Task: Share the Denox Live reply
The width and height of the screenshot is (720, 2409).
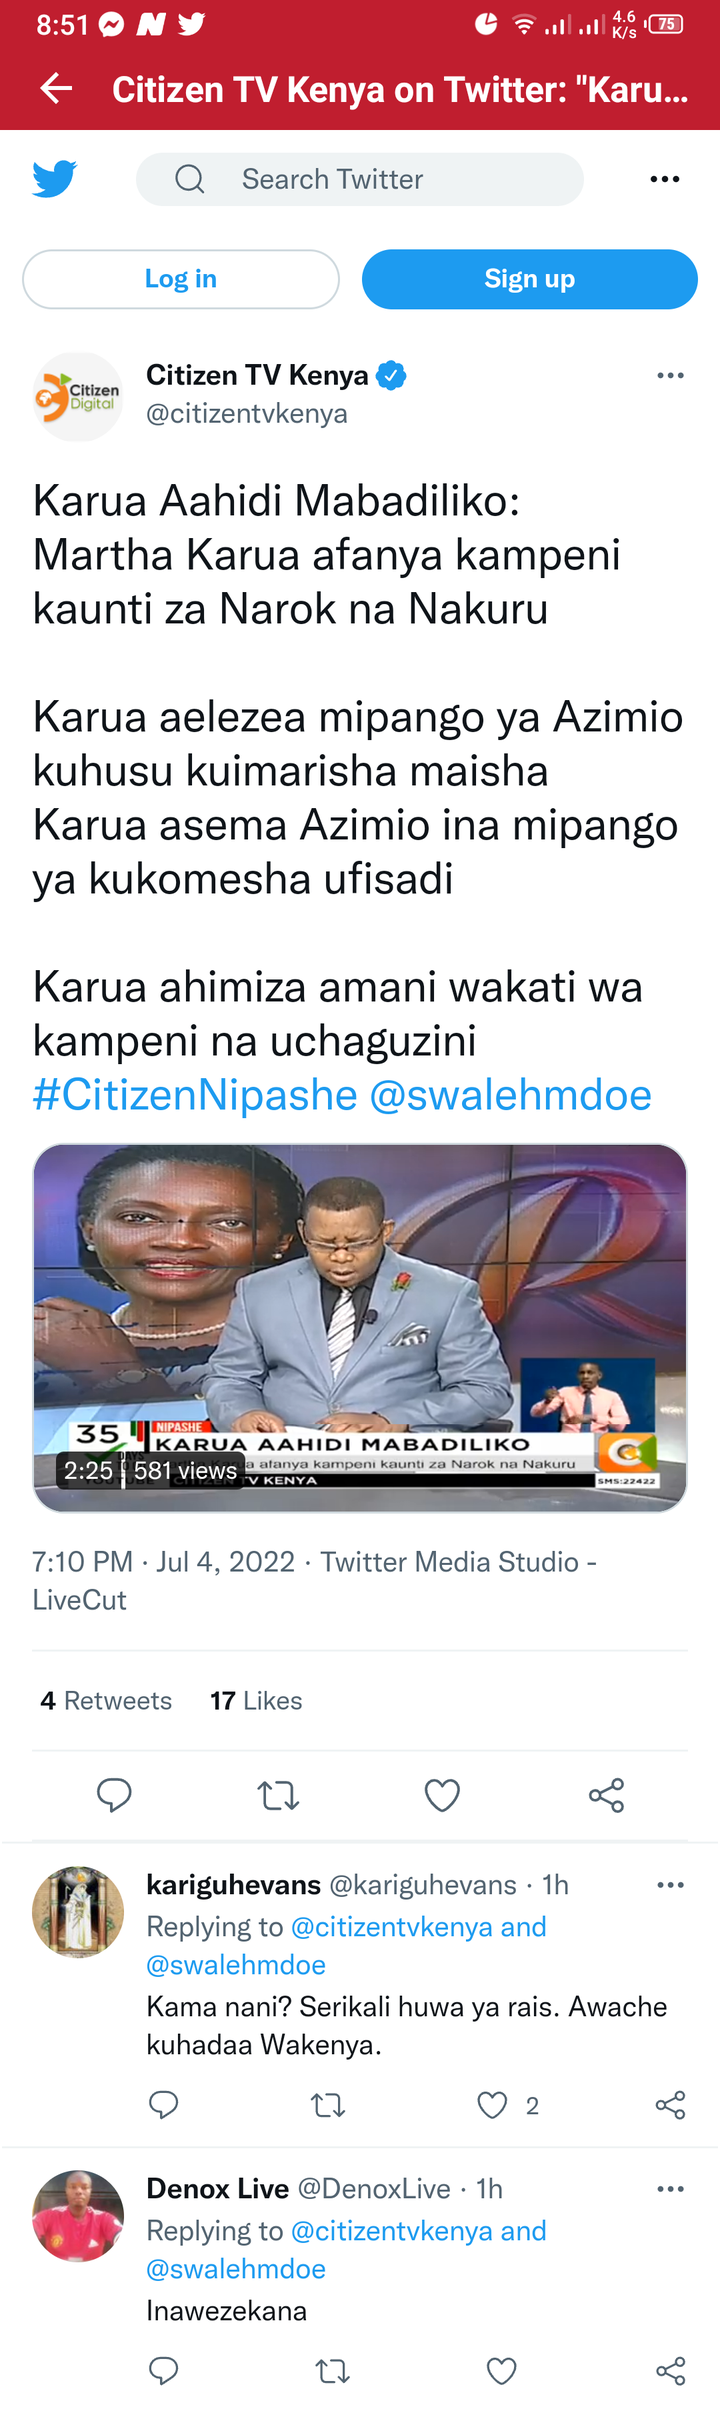Action: pyautogui.click(x=670, y=2370)
